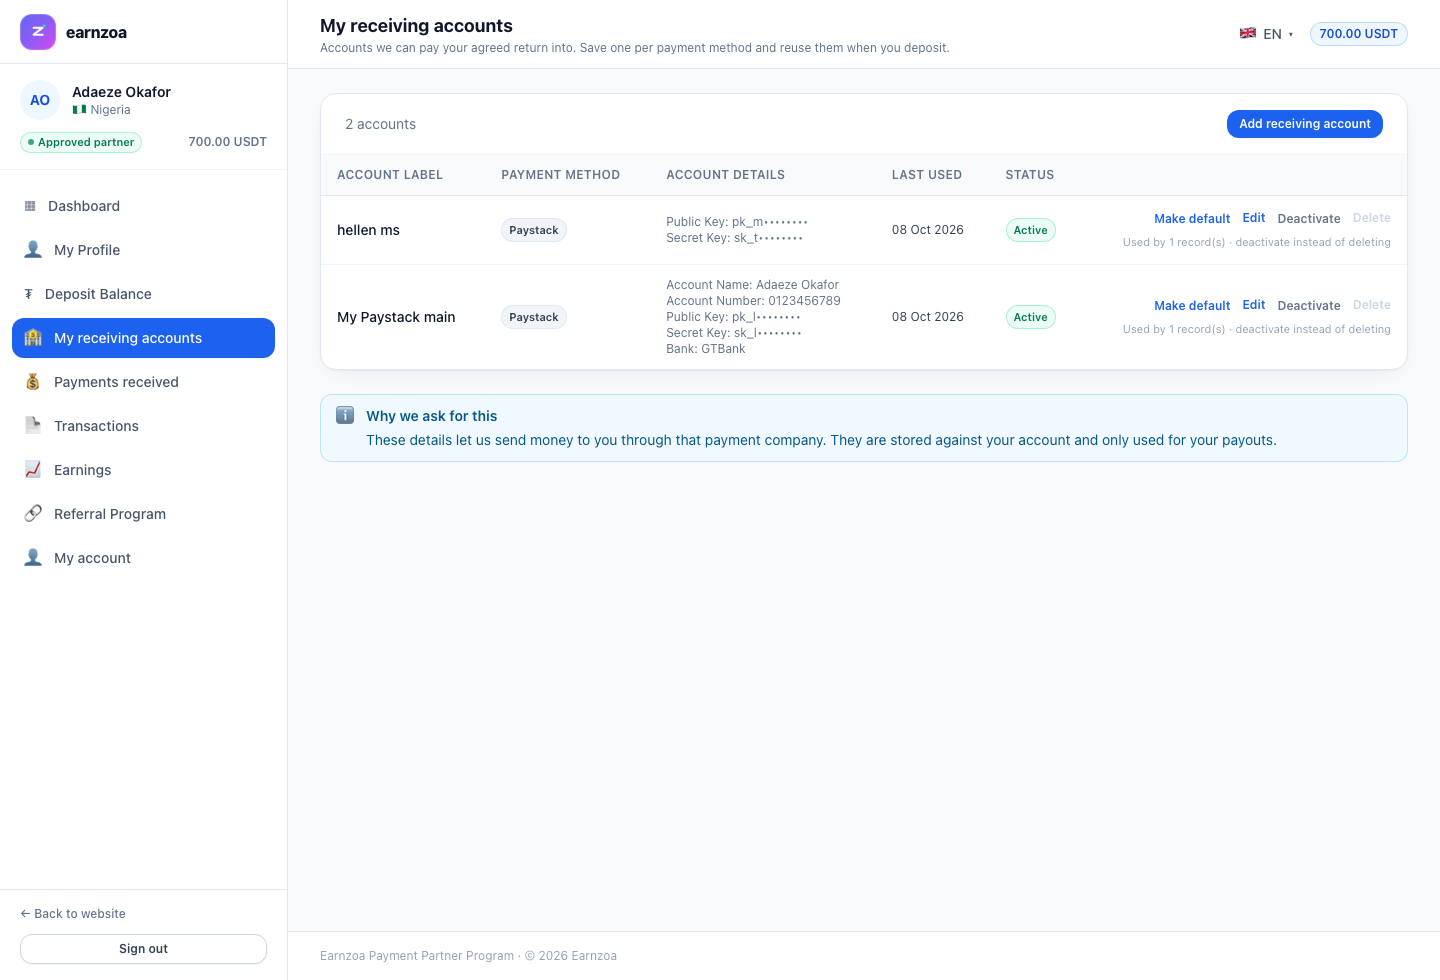Make hellen ms the default account

pyautogui.click(x=1192, y=219)
